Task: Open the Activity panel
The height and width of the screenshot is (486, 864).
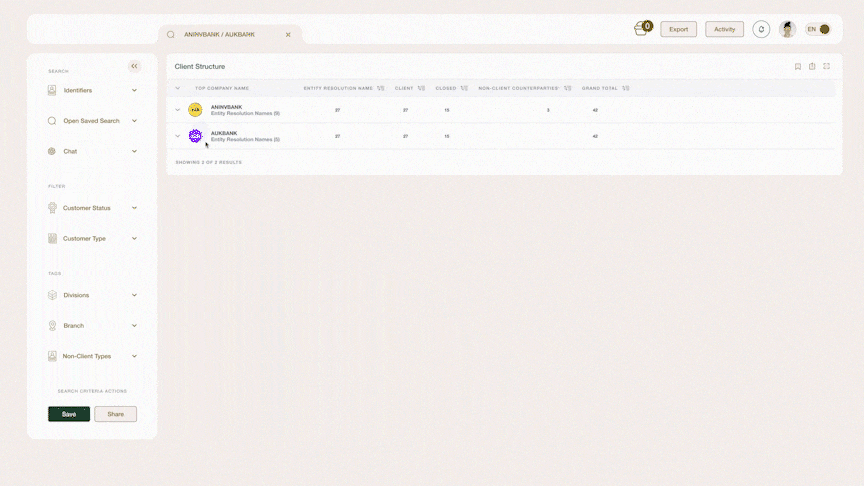Action: (724, 29)
